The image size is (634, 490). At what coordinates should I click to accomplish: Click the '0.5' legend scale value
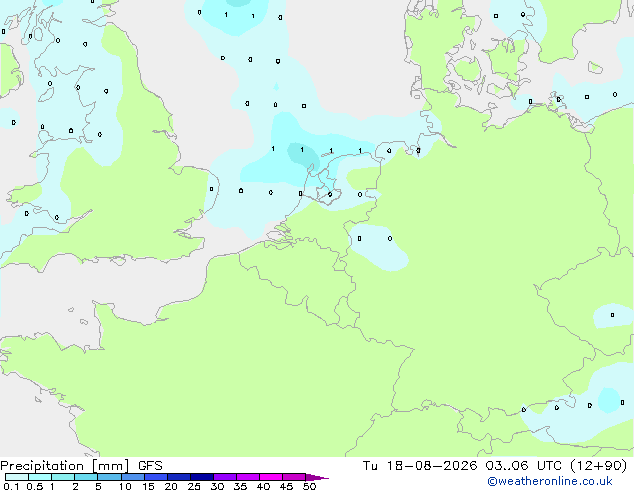(x=34, y=486)
